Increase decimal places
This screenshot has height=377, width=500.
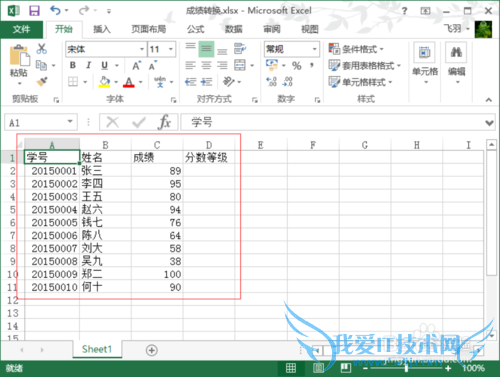(271, 82)
